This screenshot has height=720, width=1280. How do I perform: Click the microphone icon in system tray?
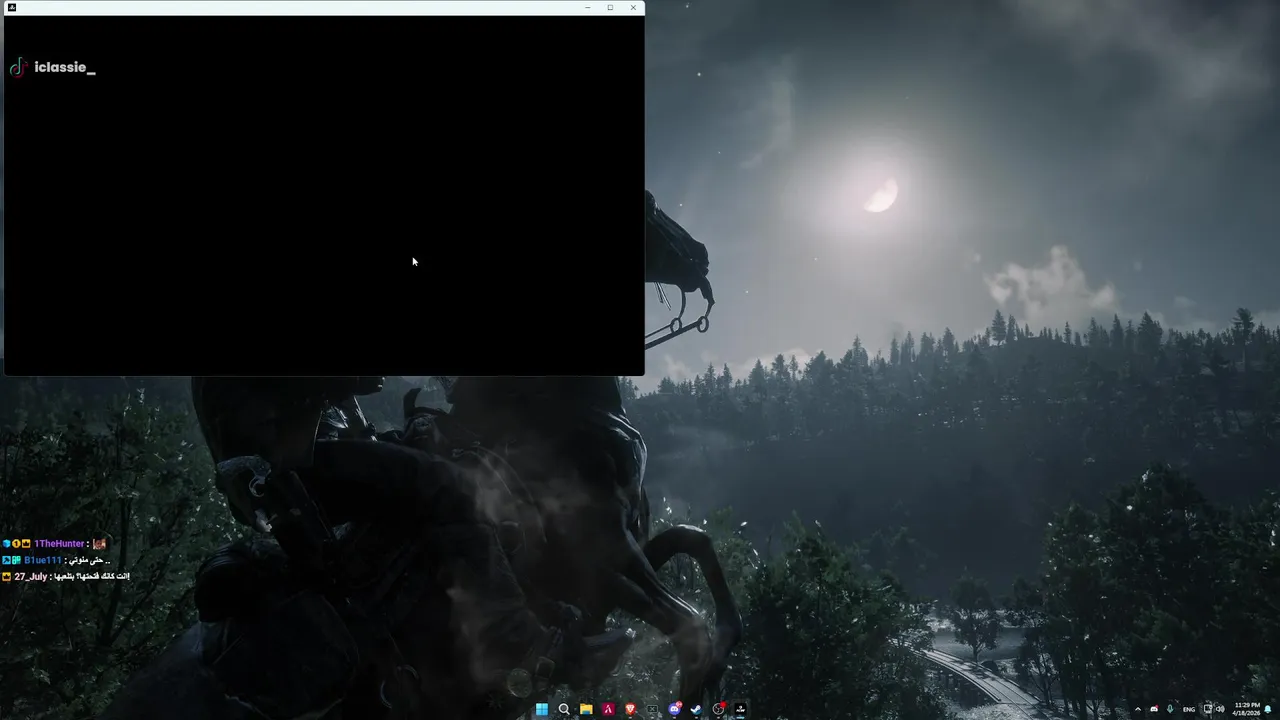tap(1170, 709)
